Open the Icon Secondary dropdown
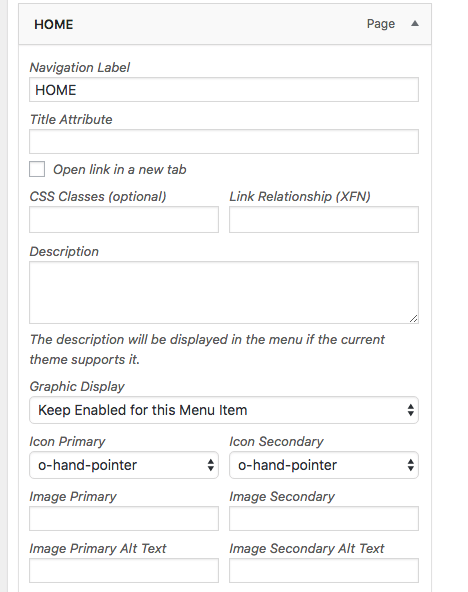 [x=324, y=465]
